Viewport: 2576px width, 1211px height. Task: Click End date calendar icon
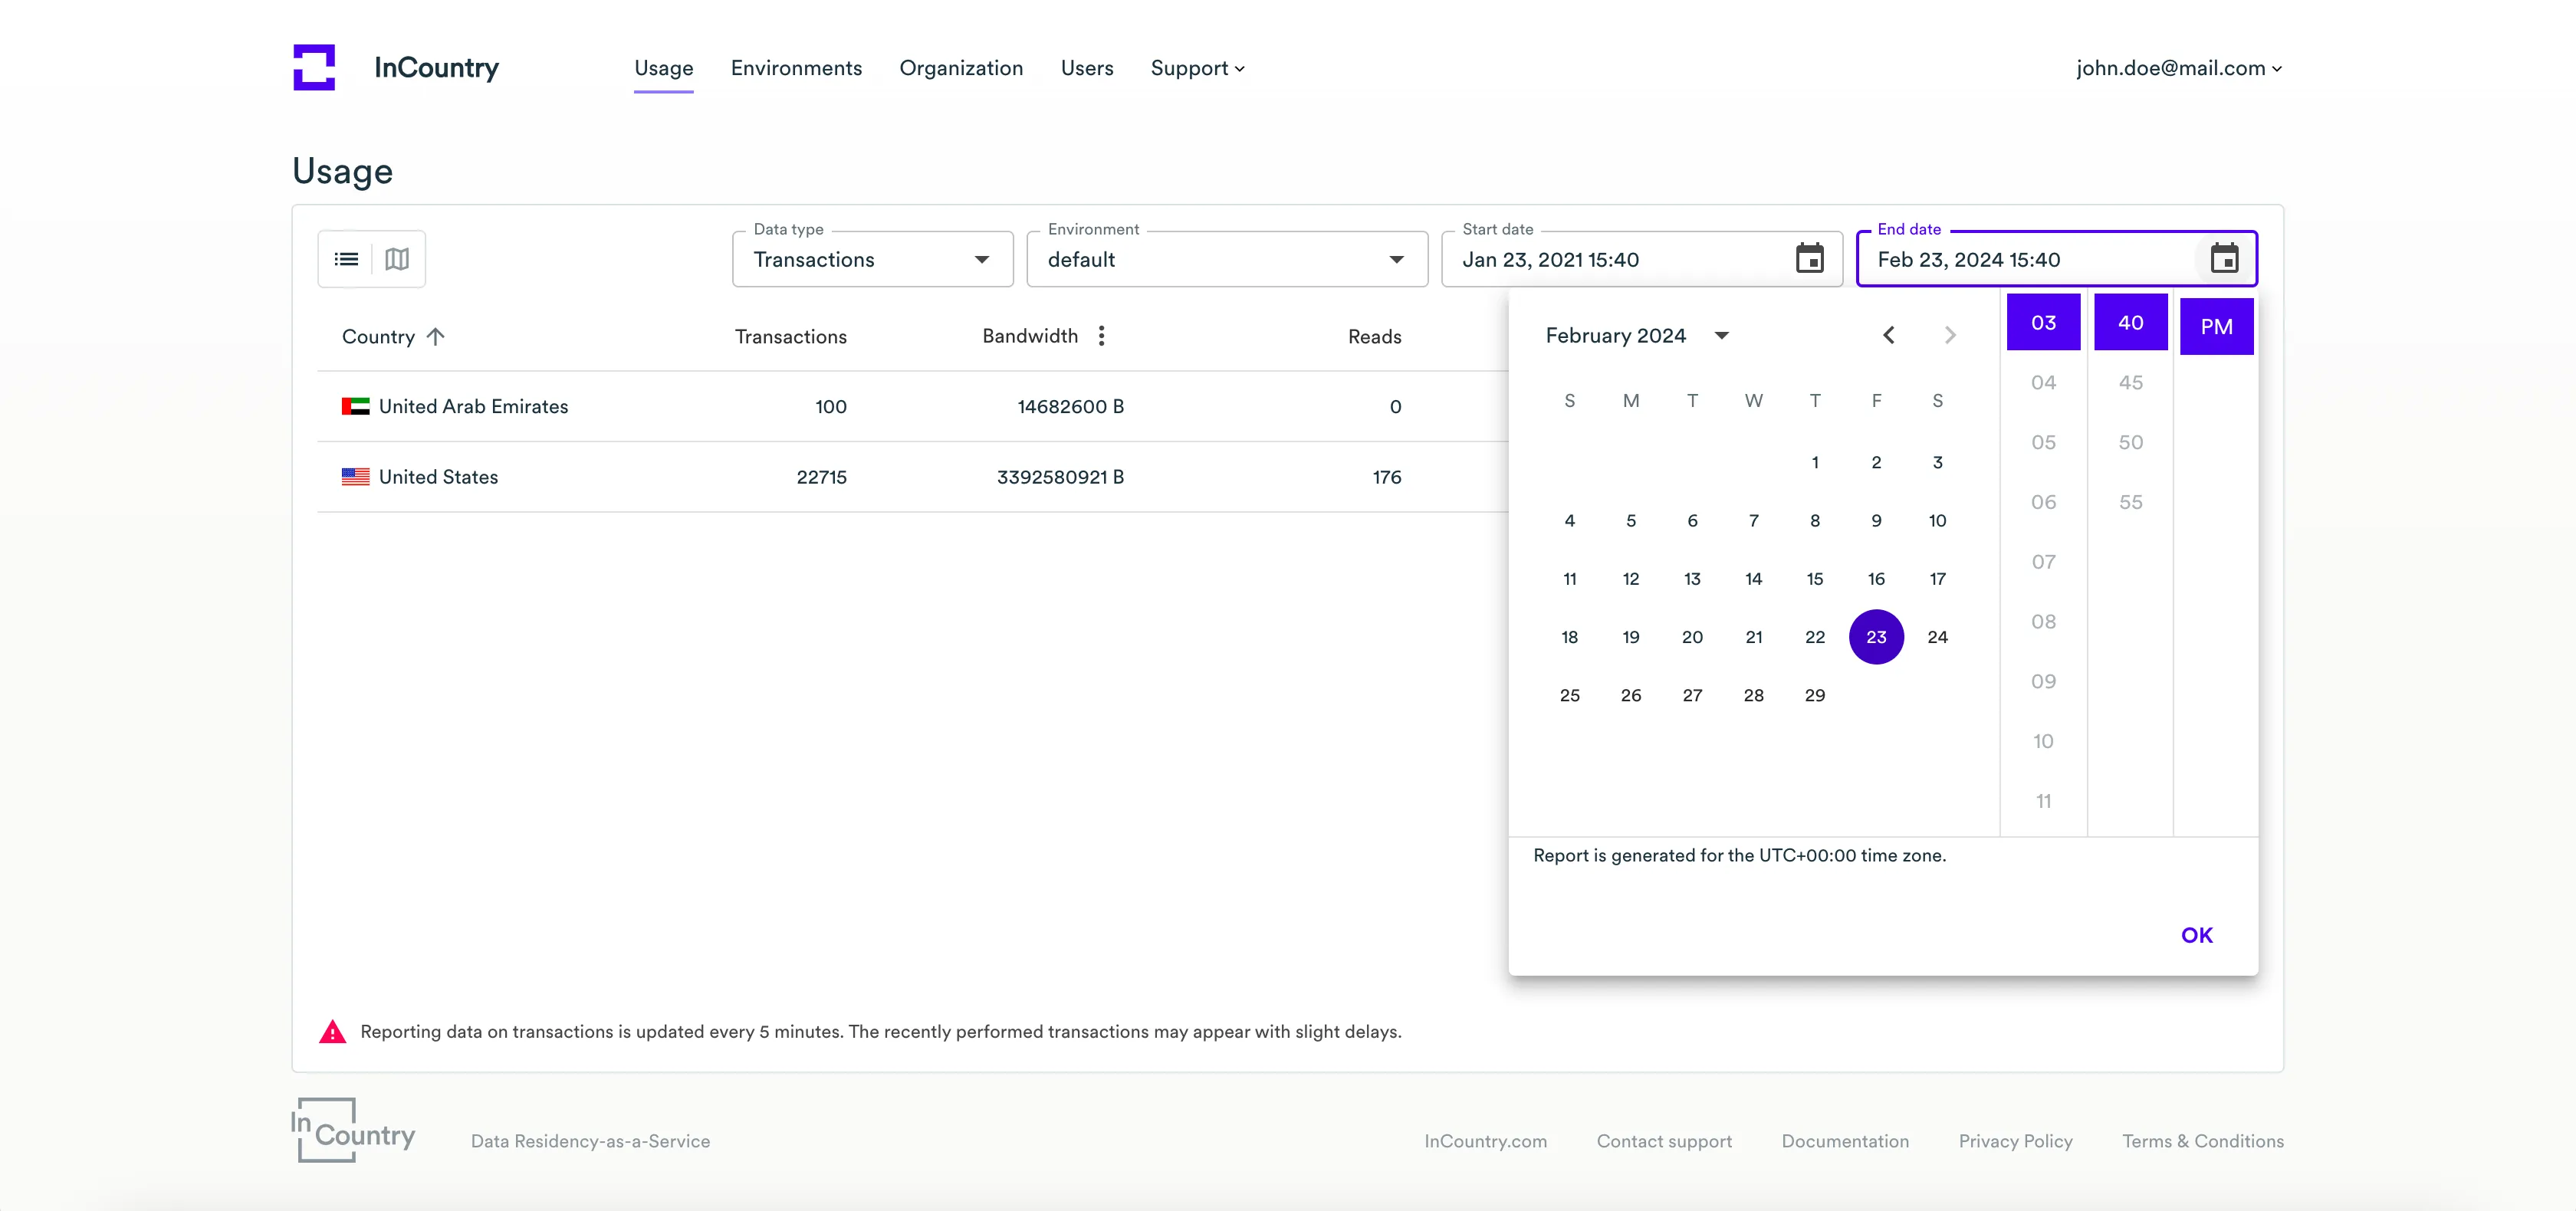(x=2223, y=259)
